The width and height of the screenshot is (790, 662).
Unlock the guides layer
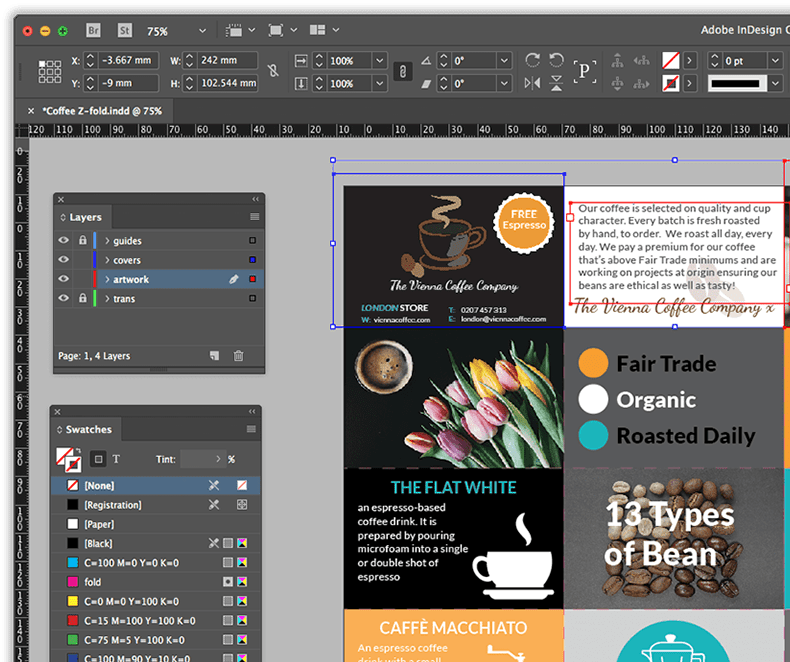[x=83, y=240]
